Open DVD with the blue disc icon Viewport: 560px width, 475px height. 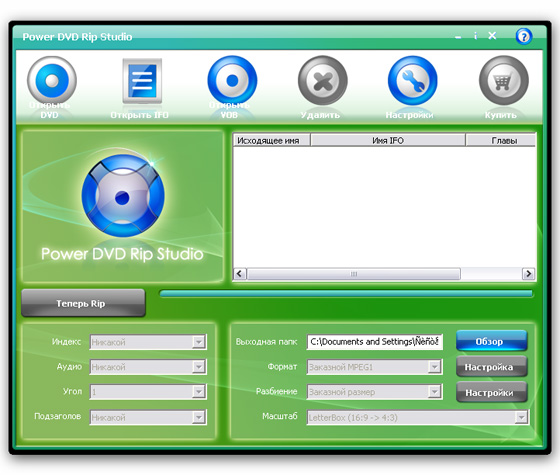point(52,80)
